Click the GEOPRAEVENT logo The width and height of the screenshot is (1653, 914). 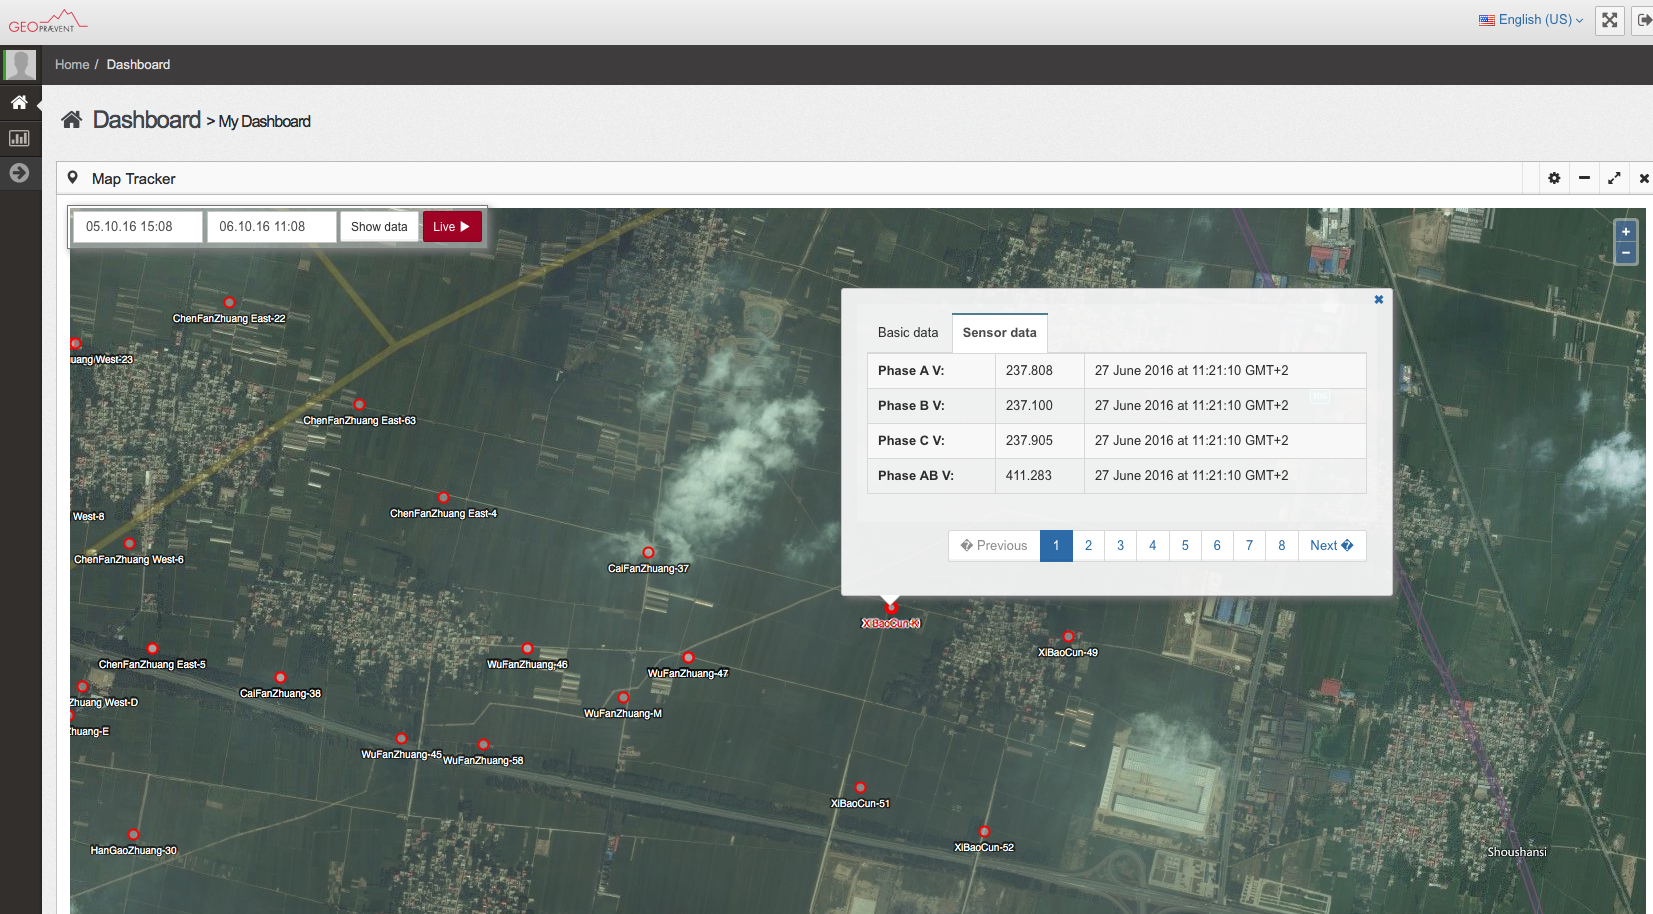(47, 21)
